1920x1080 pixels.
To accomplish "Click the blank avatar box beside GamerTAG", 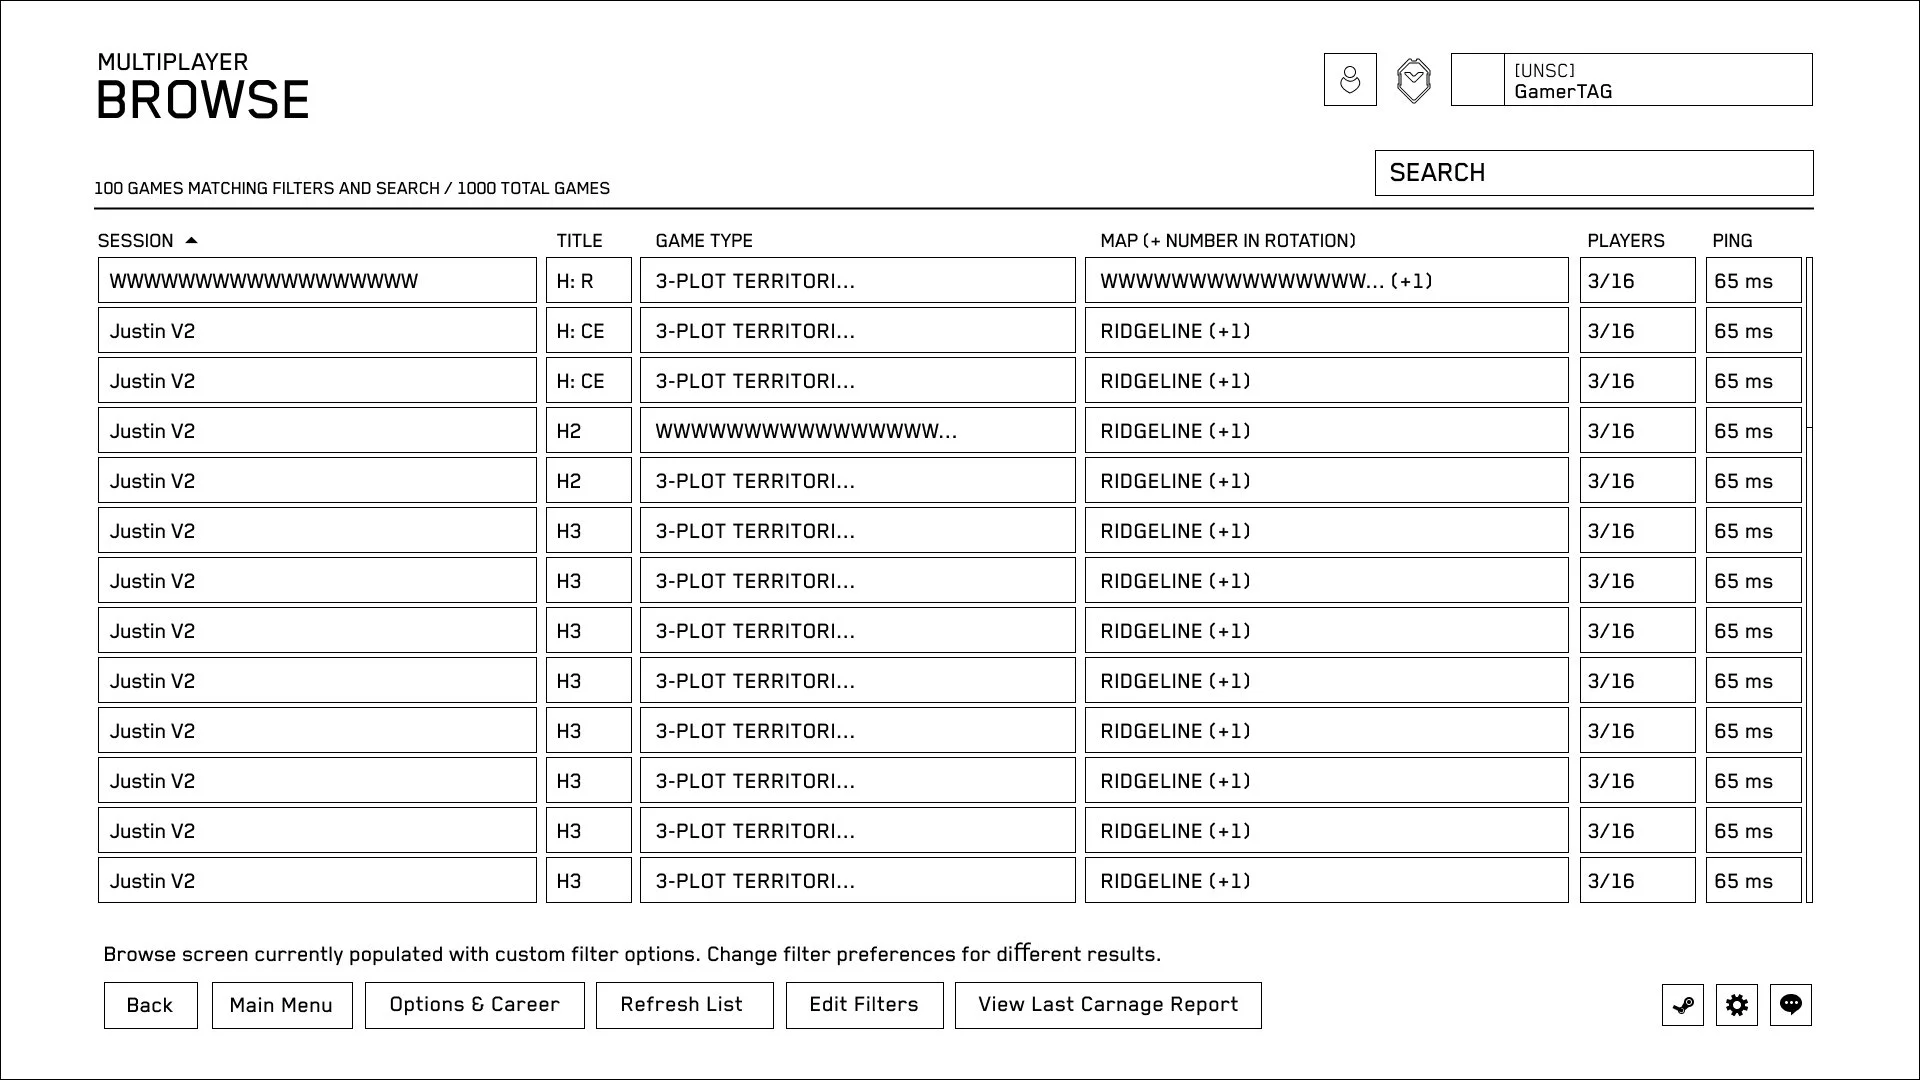I will tap(1478, 80).
